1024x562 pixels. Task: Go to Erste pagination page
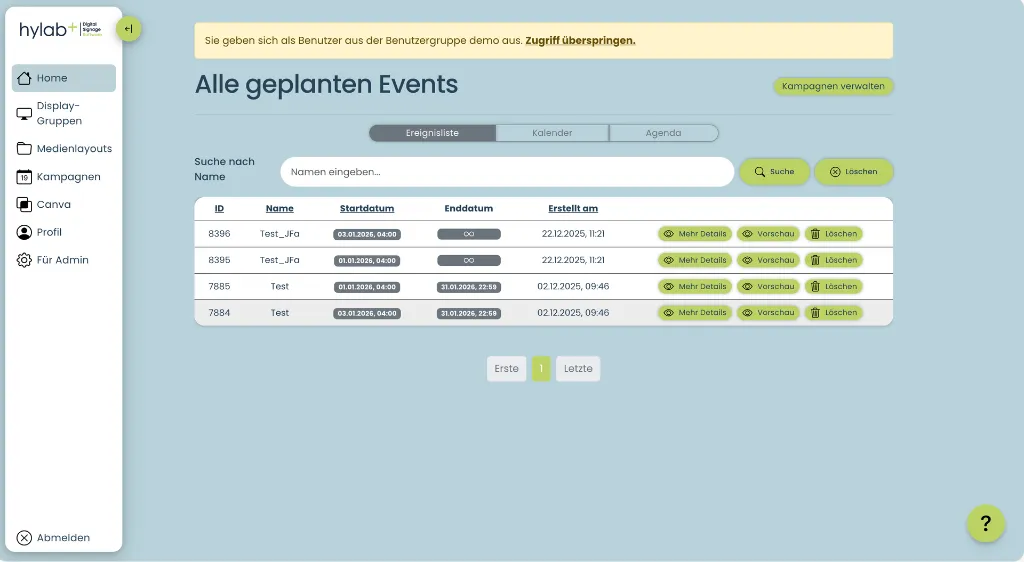point(506,369)
